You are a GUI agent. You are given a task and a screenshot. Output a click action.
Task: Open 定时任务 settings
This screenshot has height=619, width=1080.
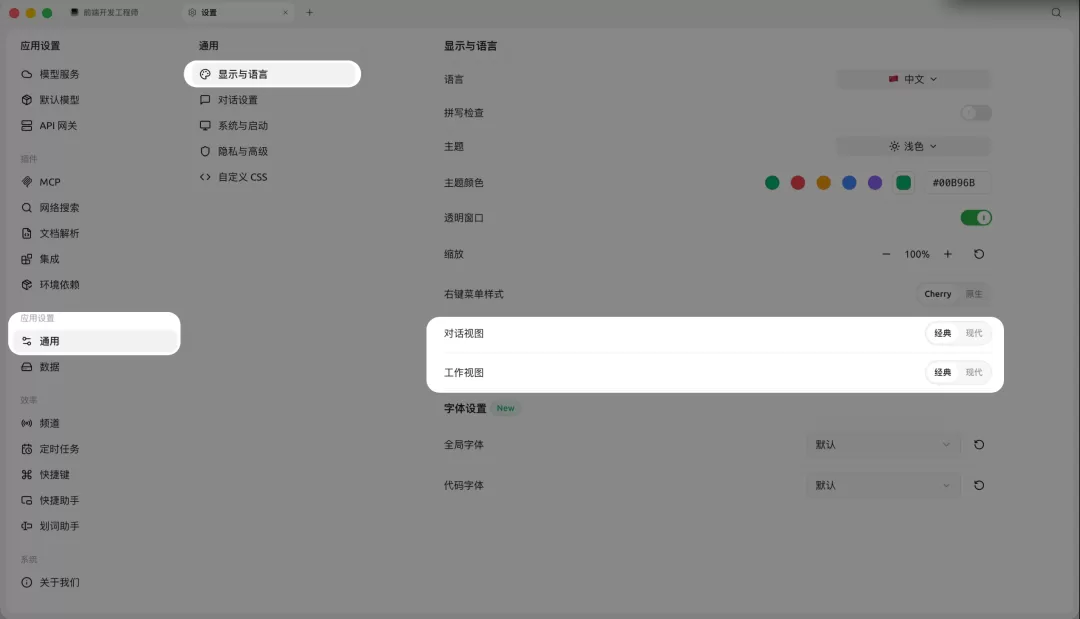tap(94, 449)
